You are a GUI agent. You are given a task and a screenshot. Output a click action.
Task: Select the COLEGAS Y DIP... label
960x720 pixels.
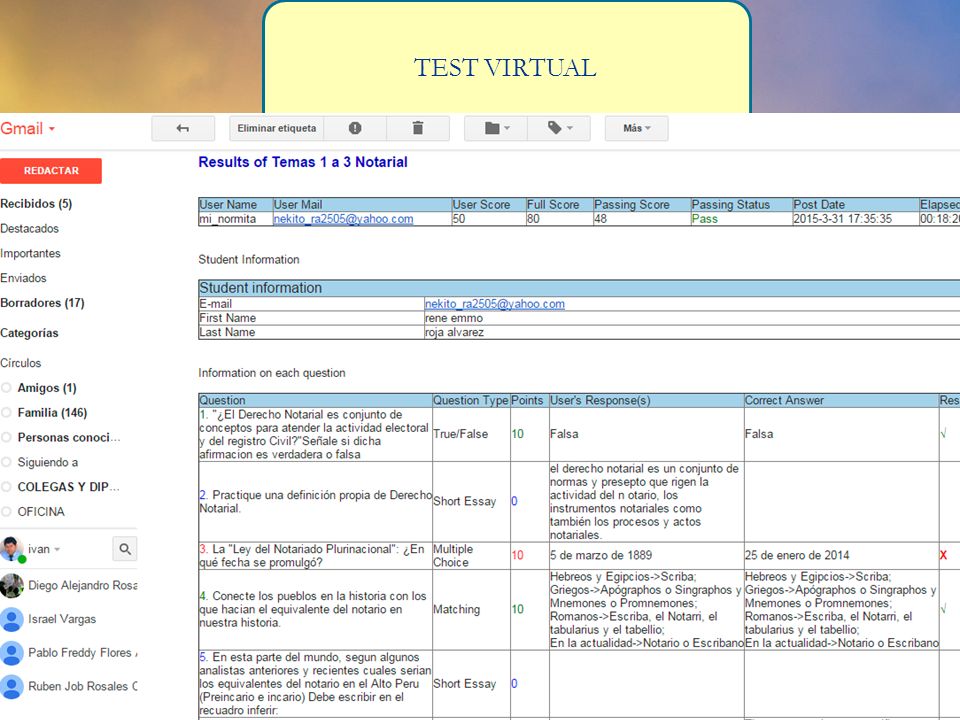[x=69, y=487]
